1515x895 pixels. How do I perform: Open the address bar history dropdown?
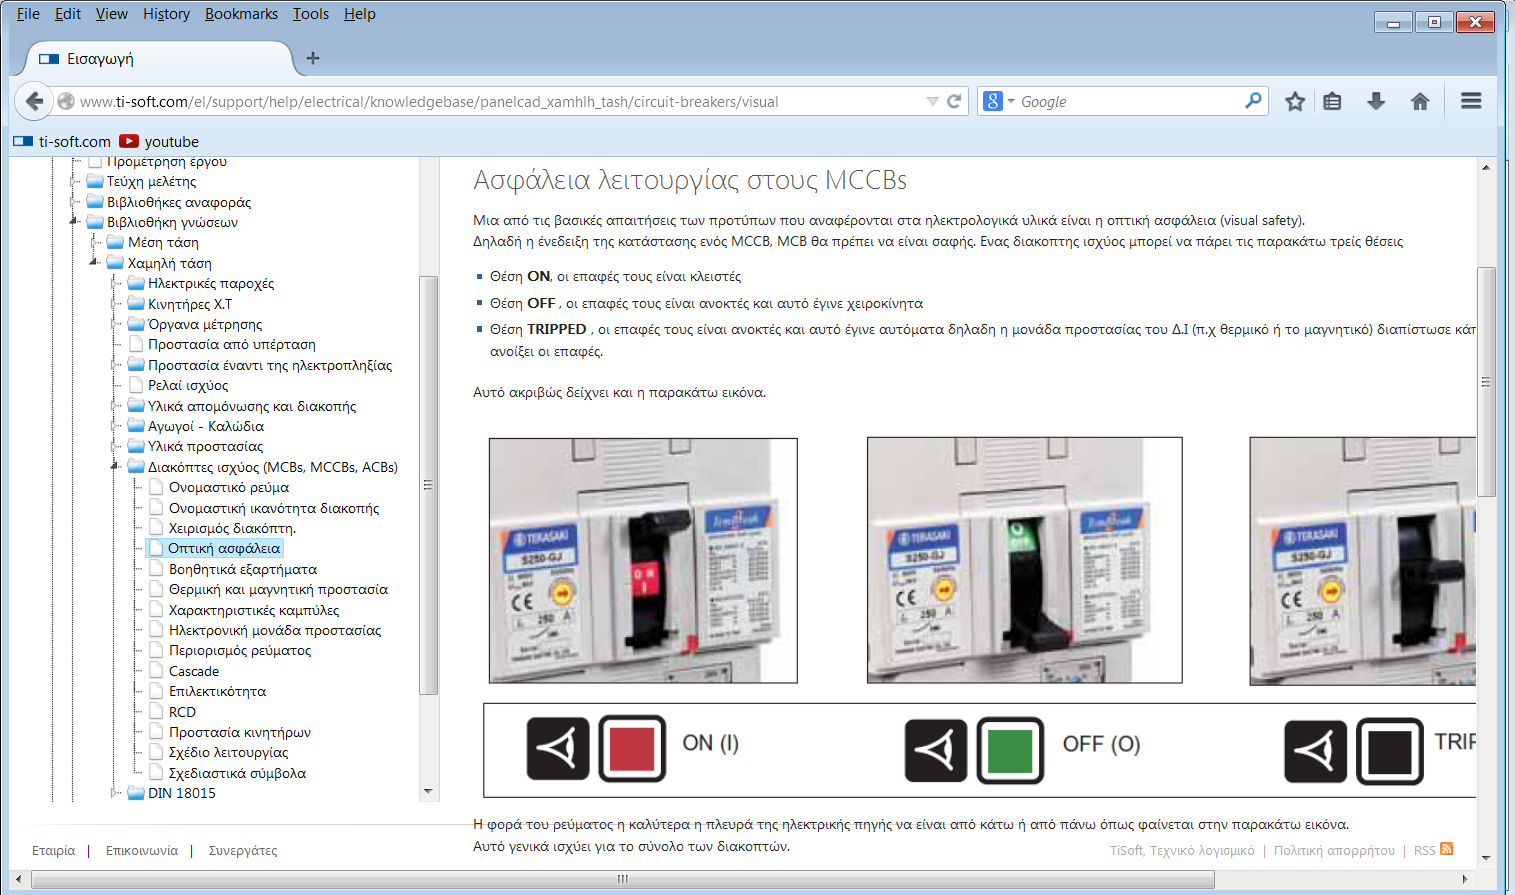931,101
